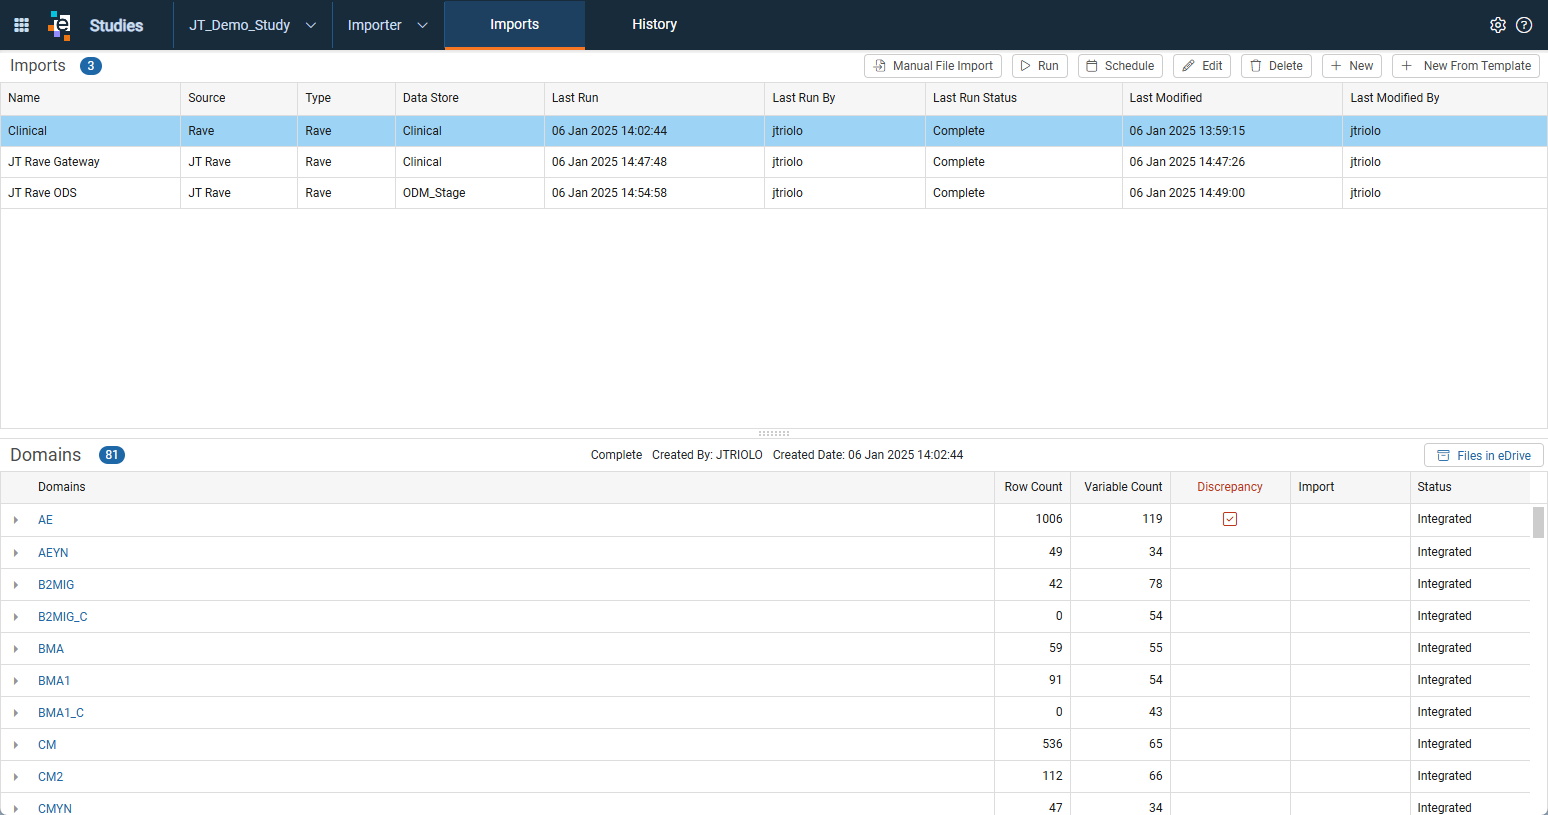Open the Schedule dialog

coord(1120,66)
